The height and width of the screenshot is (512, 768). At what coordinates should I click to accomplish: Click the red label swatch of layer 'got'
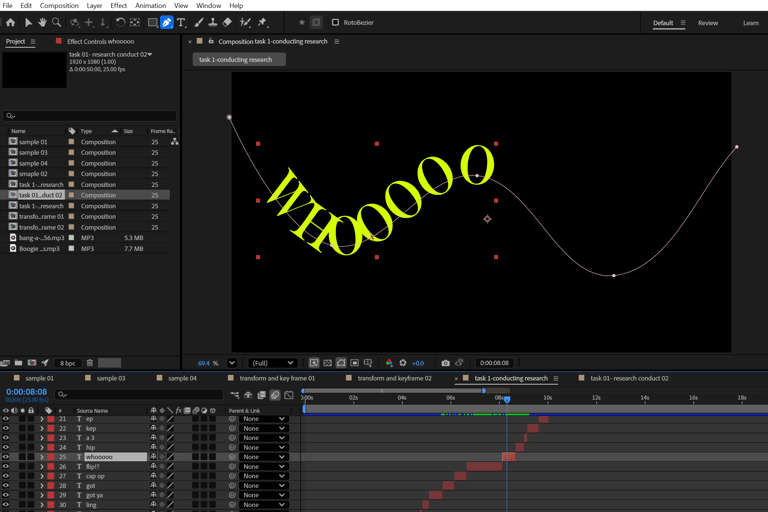tap(51, 486)
